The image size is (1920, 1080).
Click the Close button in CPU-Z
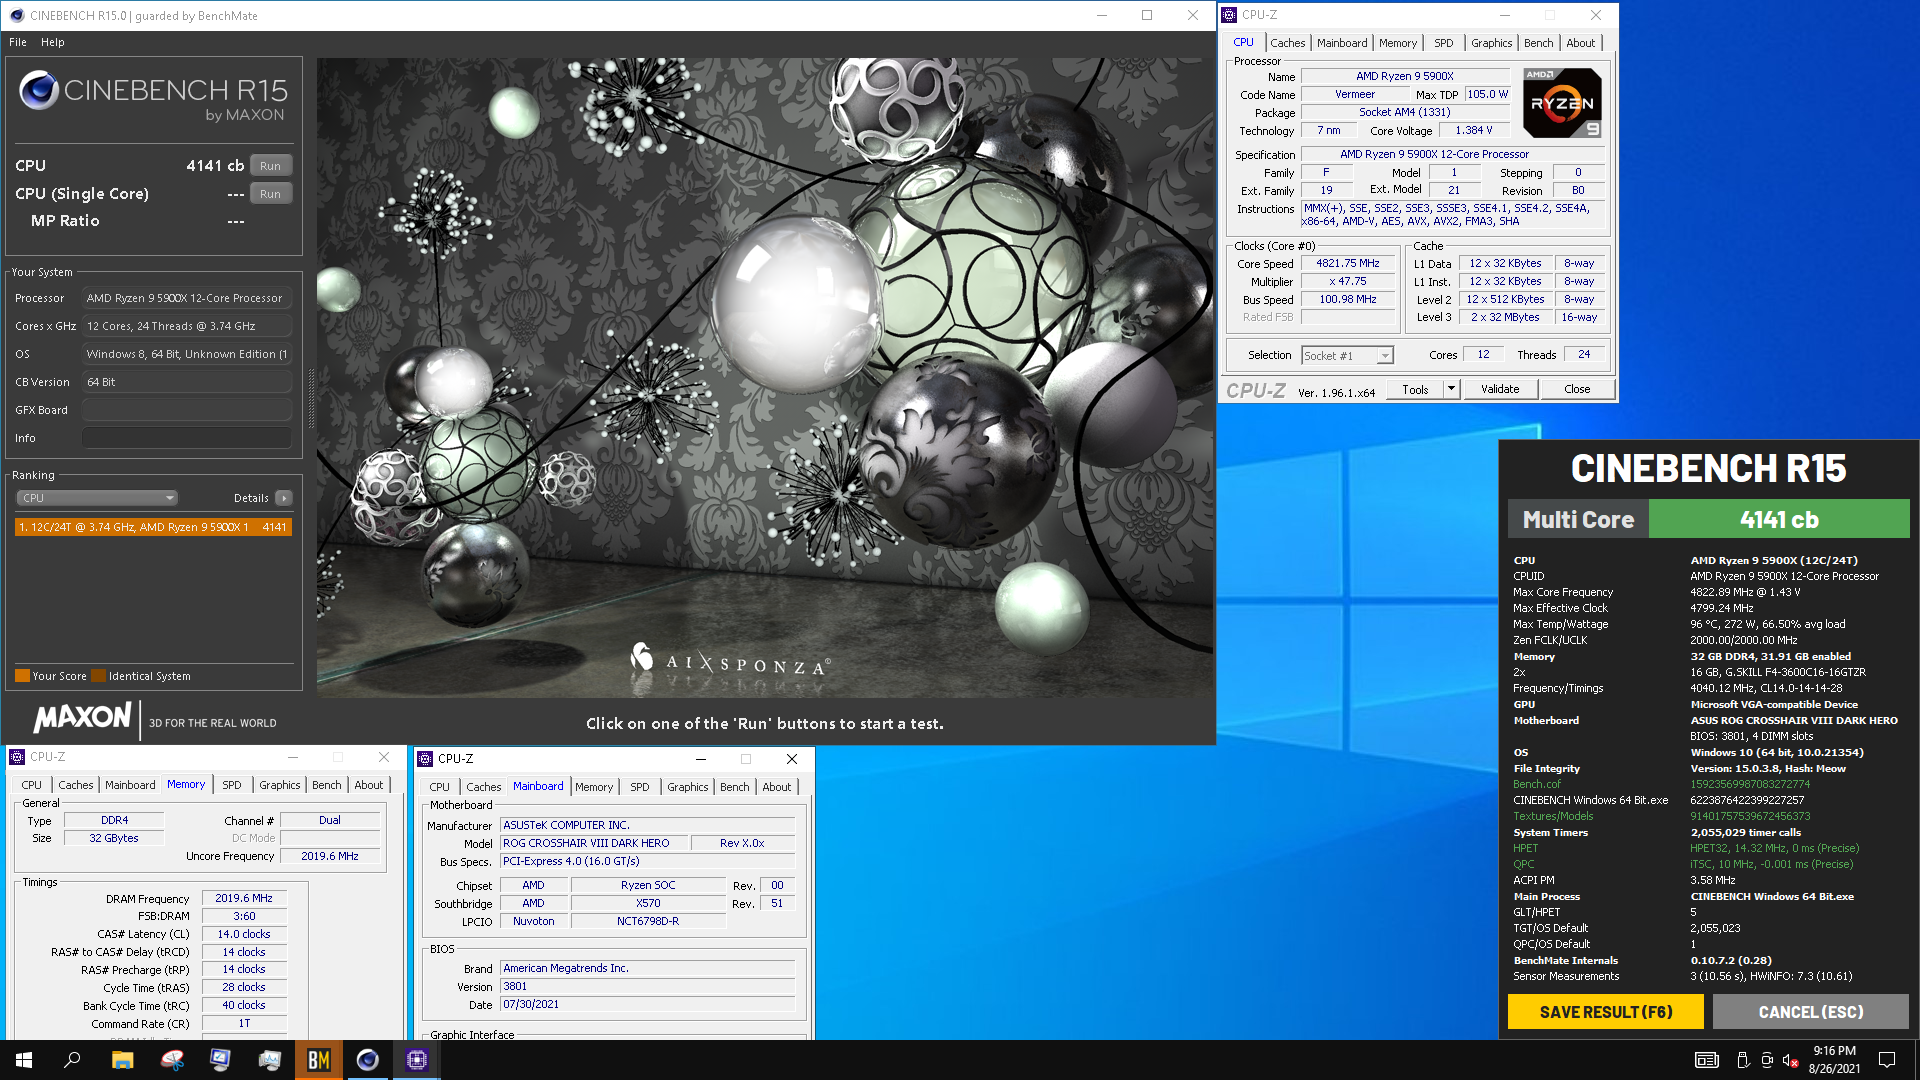click(x=1577, y=389)
